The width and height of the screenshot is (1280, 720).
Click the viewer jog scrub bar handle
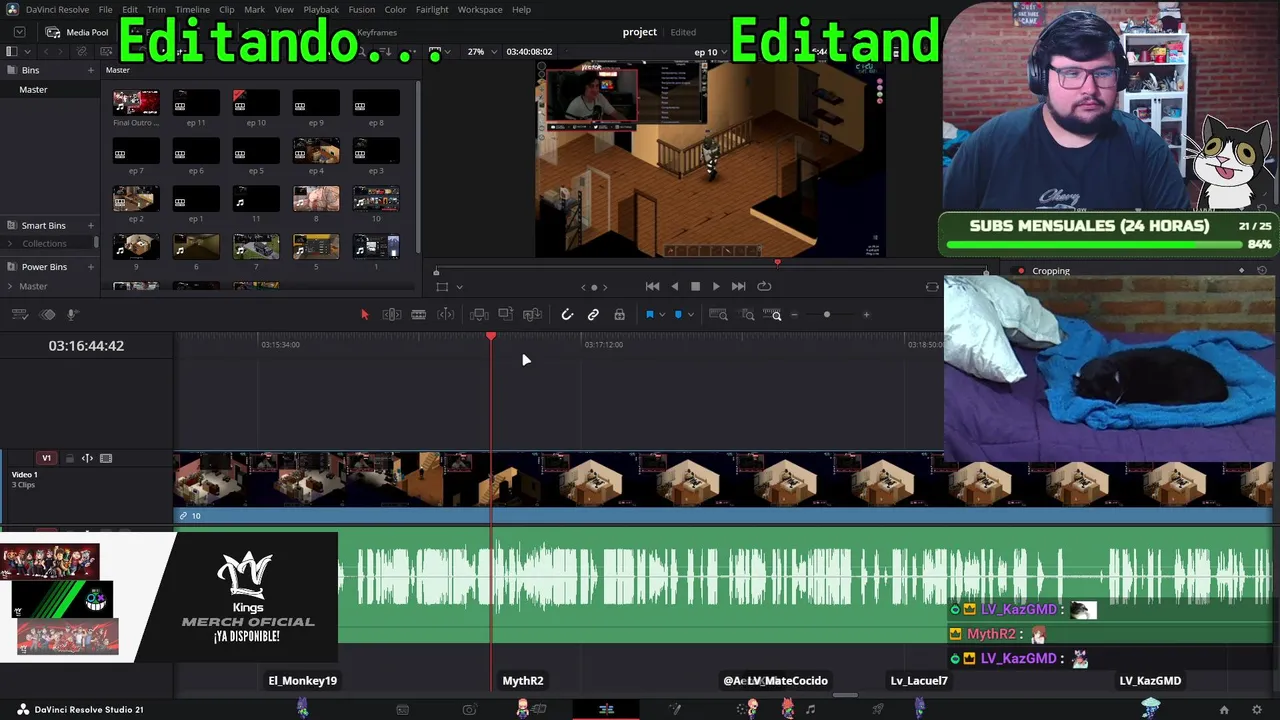point(778,263)
